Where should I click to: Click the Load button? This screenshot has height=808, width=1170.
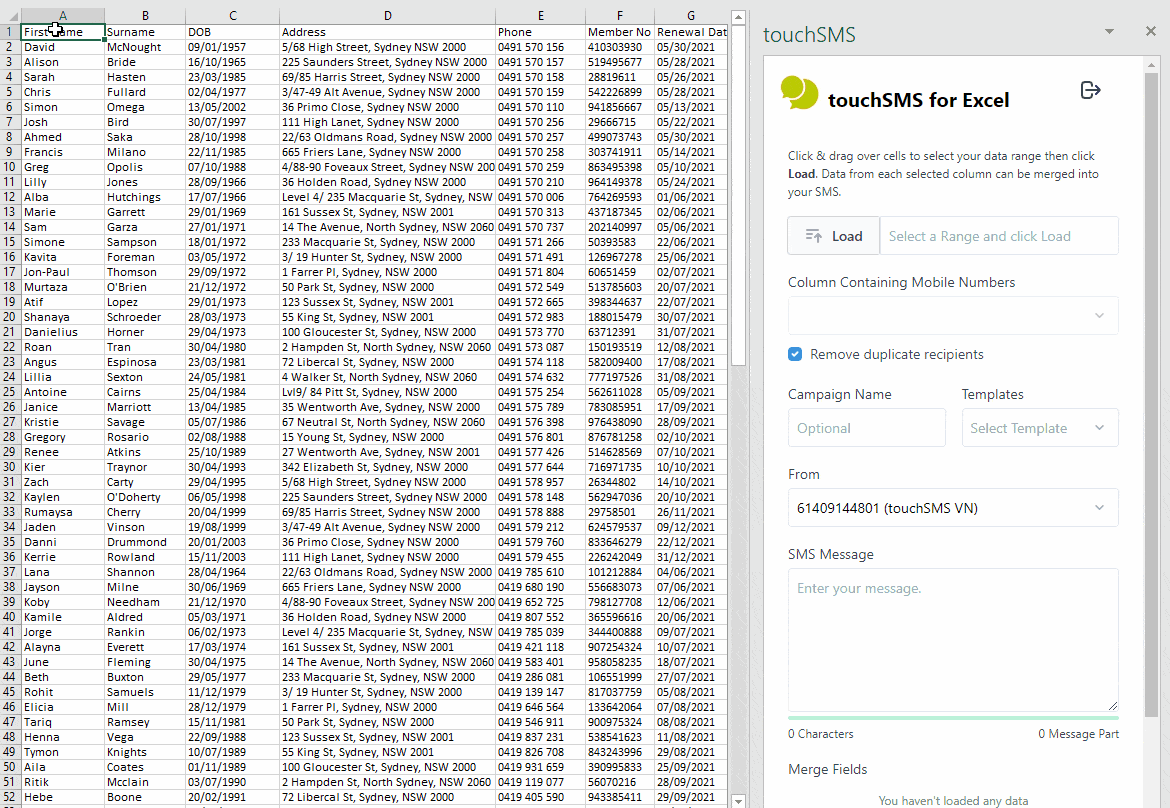pyautogui.click(x=833, y=236)
